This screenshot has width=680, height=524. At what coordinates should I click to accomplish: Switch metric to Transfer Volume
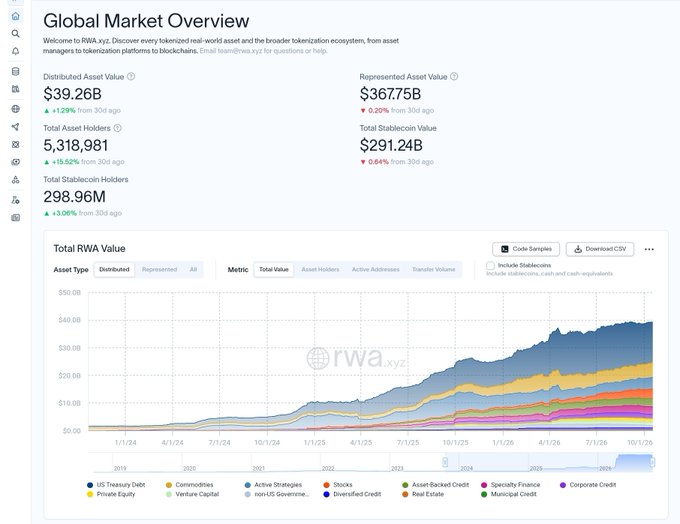434,269
